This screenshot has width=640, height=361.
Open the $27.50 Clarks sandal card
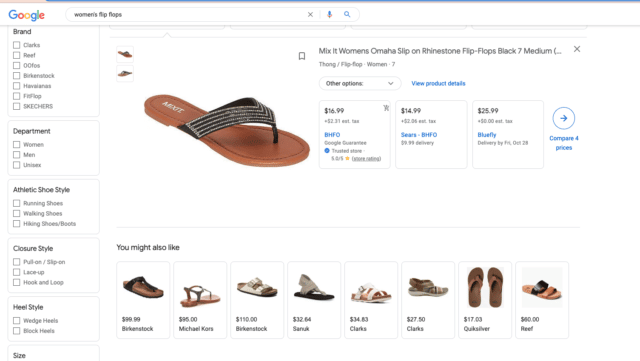pos(428,300)
